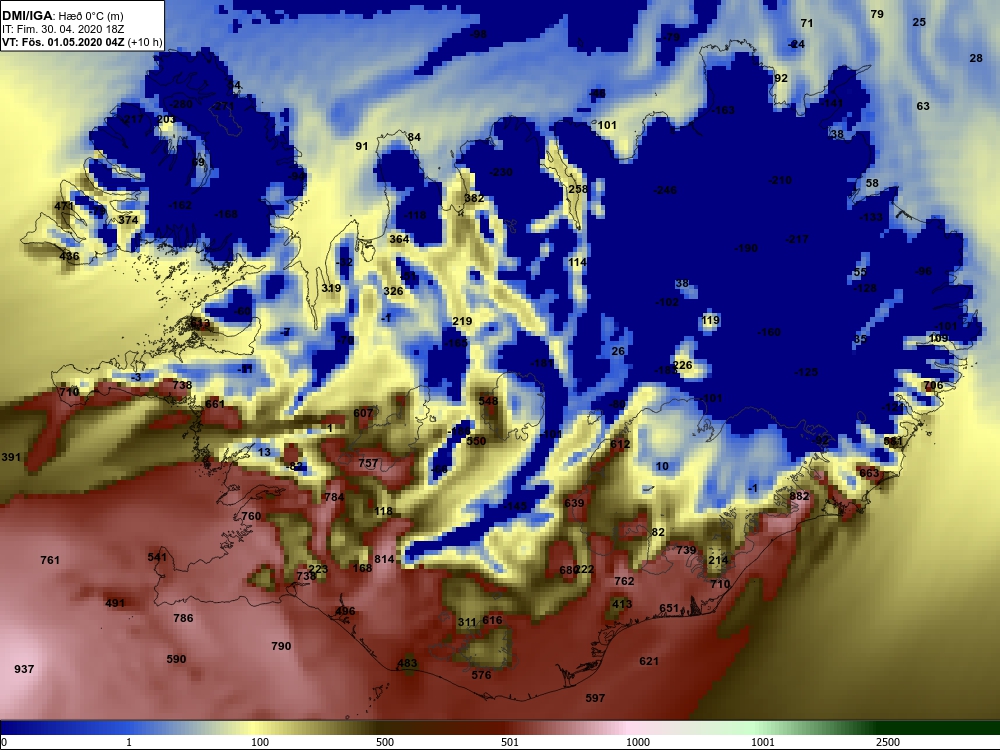Click the map value 616
This screenshot has width=1000, height=750.
tap(492, 620)
